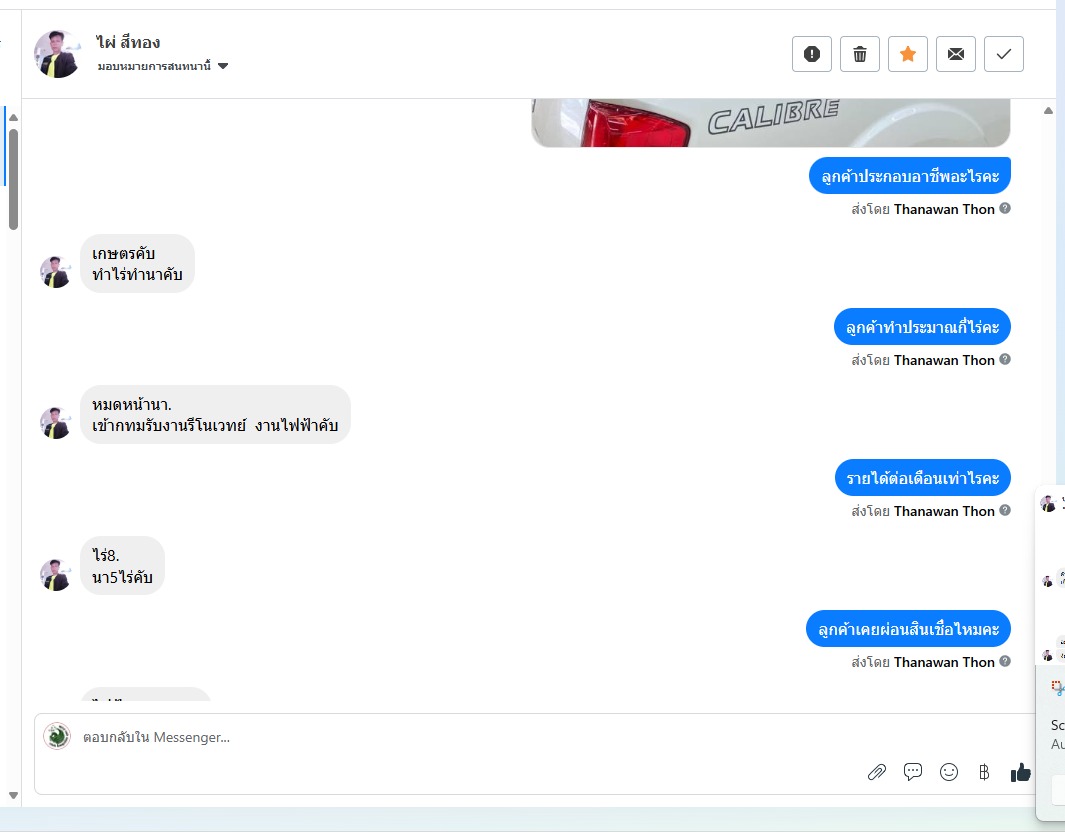Click the left panel scrollbar down arrow
The height and width of the screenshot is (832, 1065).
coord(13,795)
